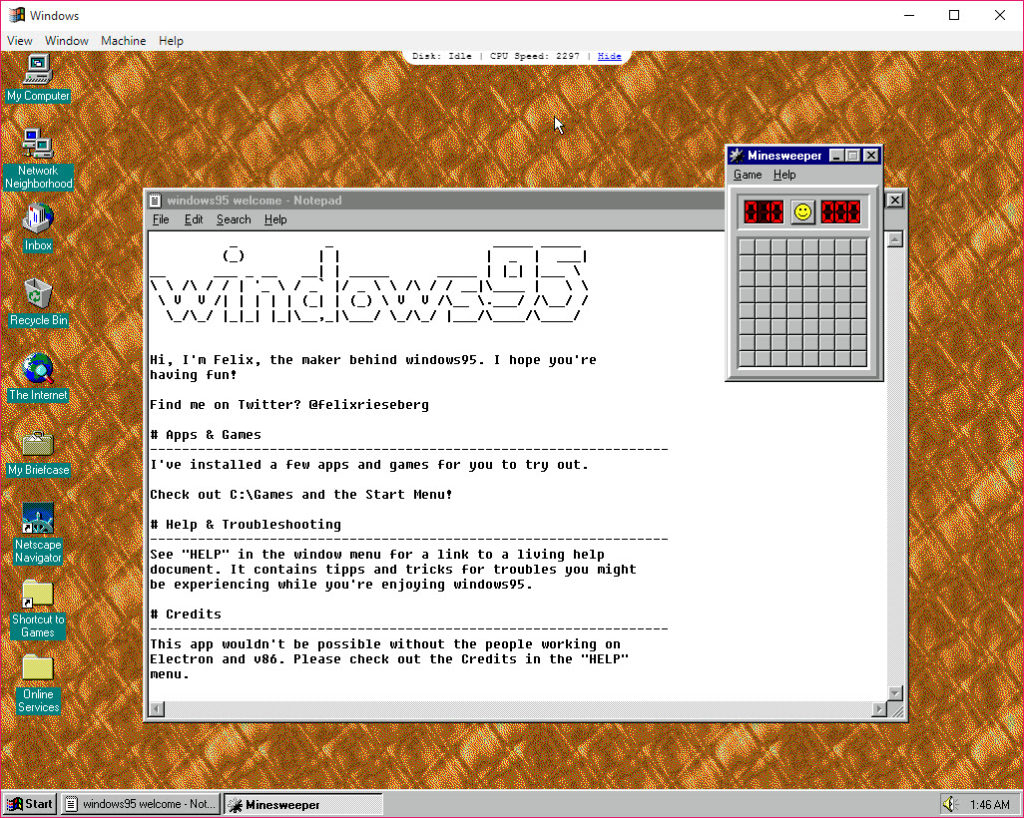Image resolution: width=1024 pixels, height=818 pixels.
Task: Click the volume speaker tray icon
Action: pos(950,804)
